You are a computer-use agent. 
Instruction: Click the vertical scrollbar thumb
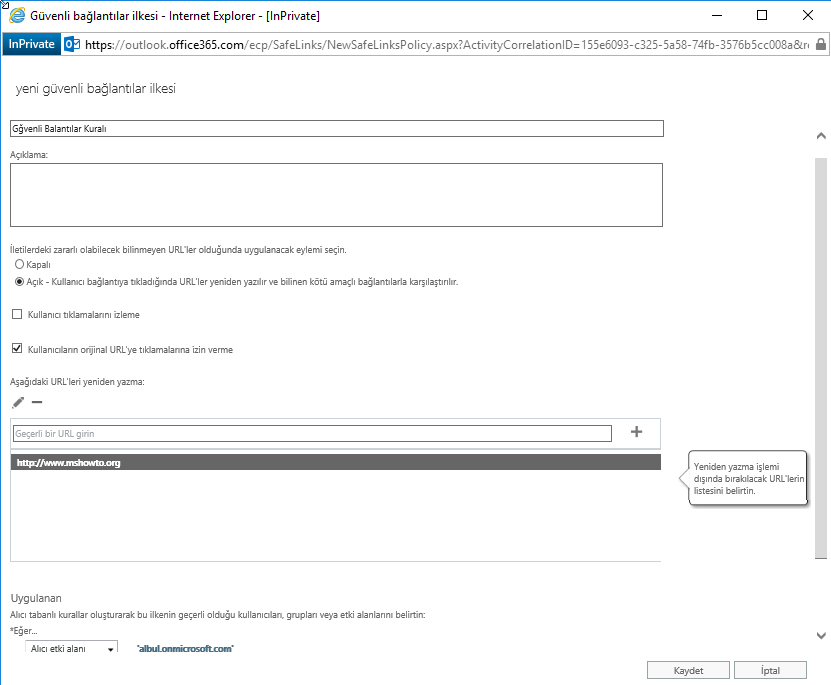pos(821,358)
